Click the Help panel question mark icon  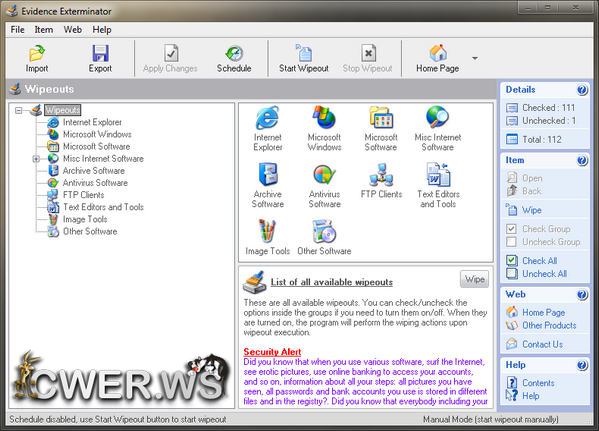point(582,365)
